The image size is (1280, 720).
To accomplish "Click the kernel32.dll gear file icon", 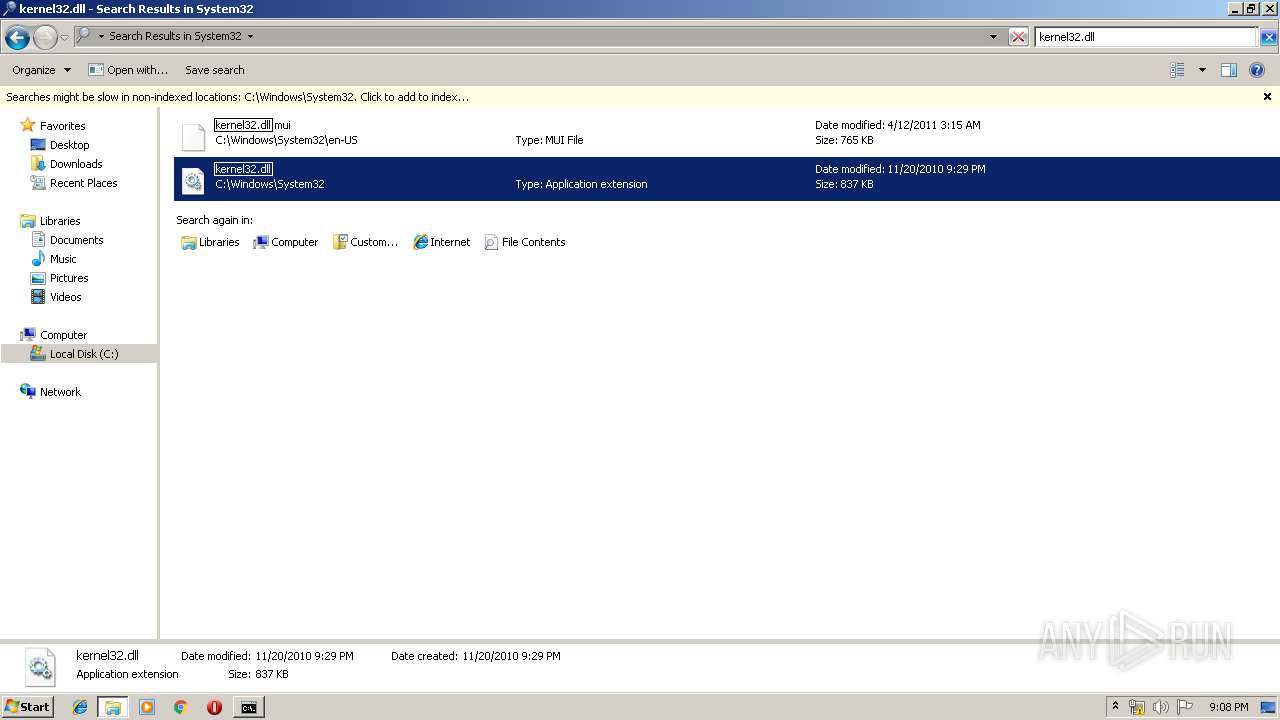I will [x=193, y=179].
